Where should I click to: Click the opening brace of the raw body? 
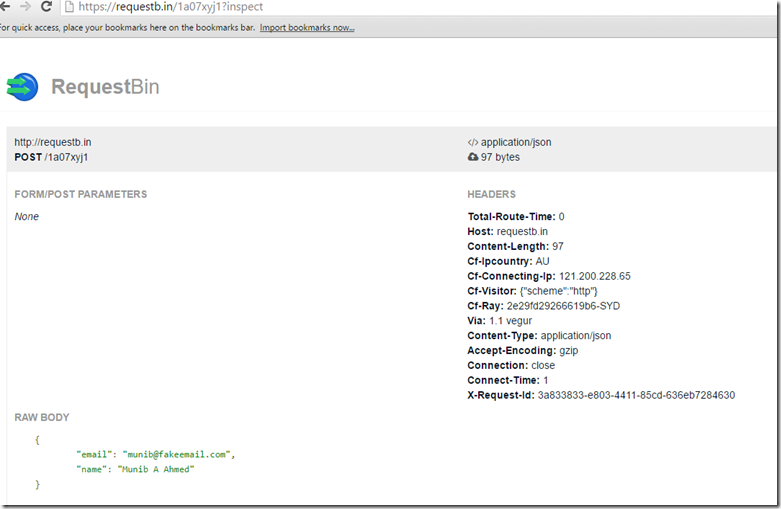click(37, 440)
